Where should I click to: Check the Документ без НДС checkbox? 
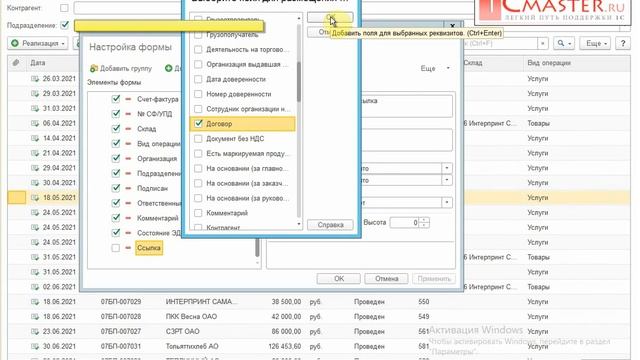pos(198,139)
